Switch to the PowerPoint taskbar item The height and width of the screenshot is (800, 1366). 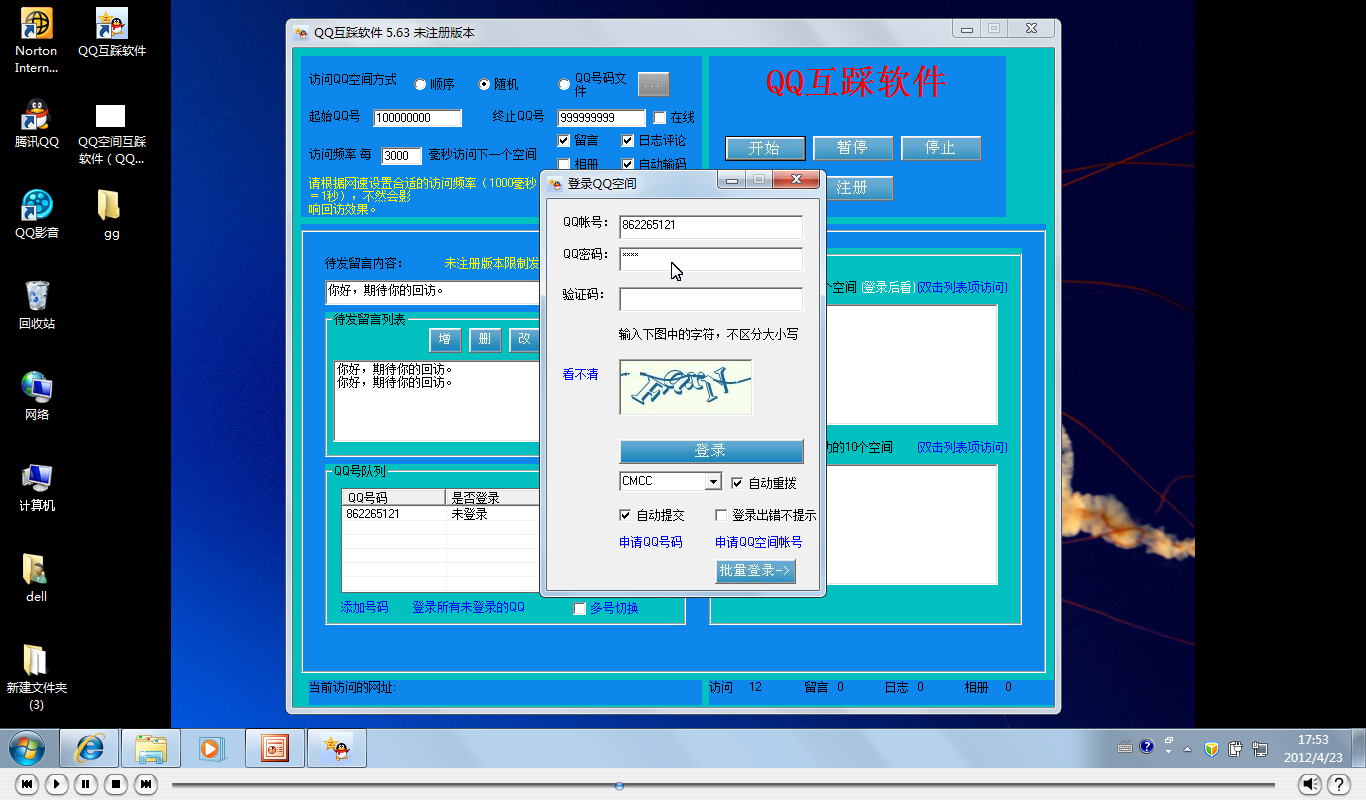[x=274, y=748]
